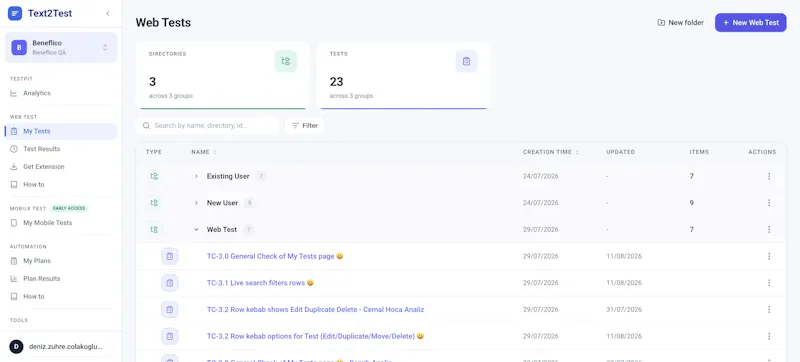The height and width of the screenshot is (362, 800).
Task: Sort by the Name column header
Action: pos(204,152)
